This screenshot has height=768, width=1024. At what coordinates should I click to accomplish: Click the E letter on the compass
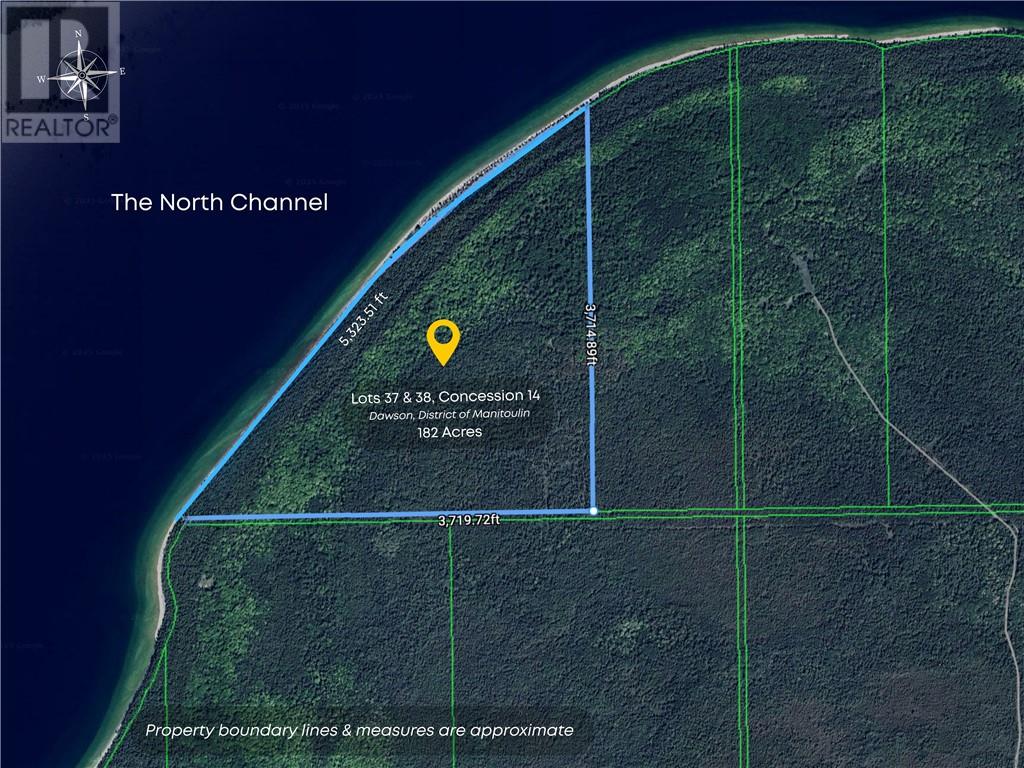(121, 72)
